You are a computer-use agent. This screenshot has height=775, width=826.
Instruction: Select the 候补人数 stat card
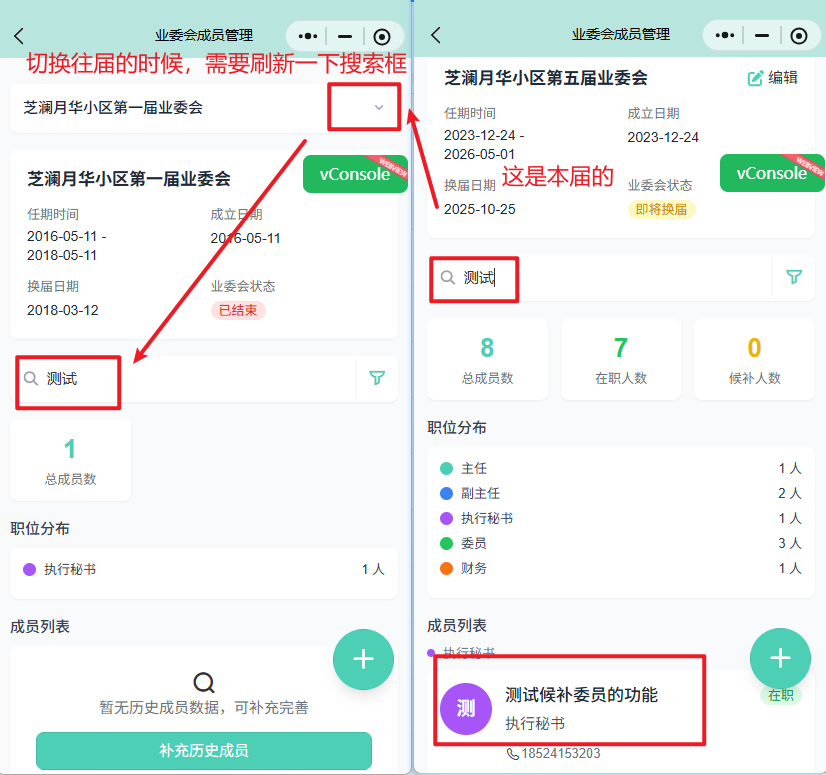[754, 358]
